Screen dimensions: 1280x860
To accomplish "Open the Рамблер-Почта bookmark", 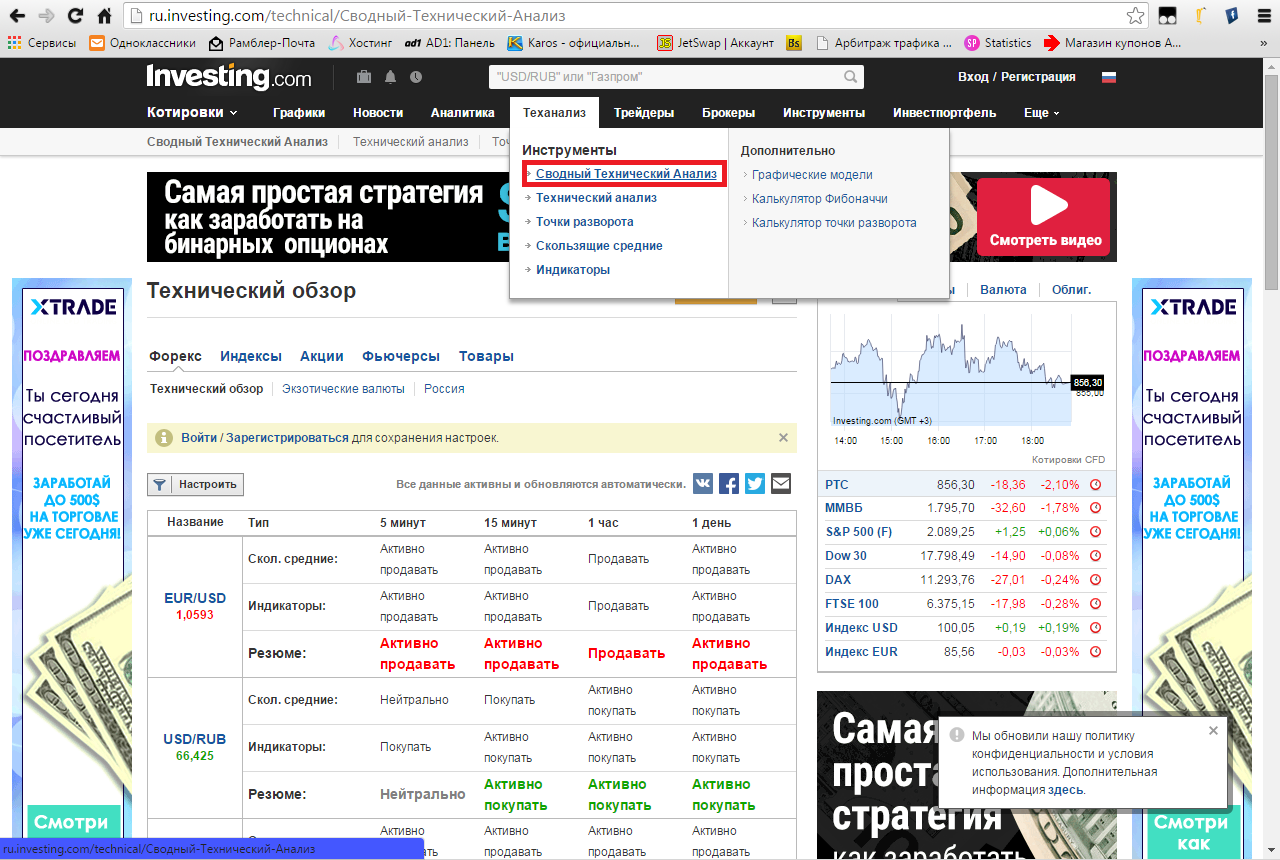I will pos(262,43).
